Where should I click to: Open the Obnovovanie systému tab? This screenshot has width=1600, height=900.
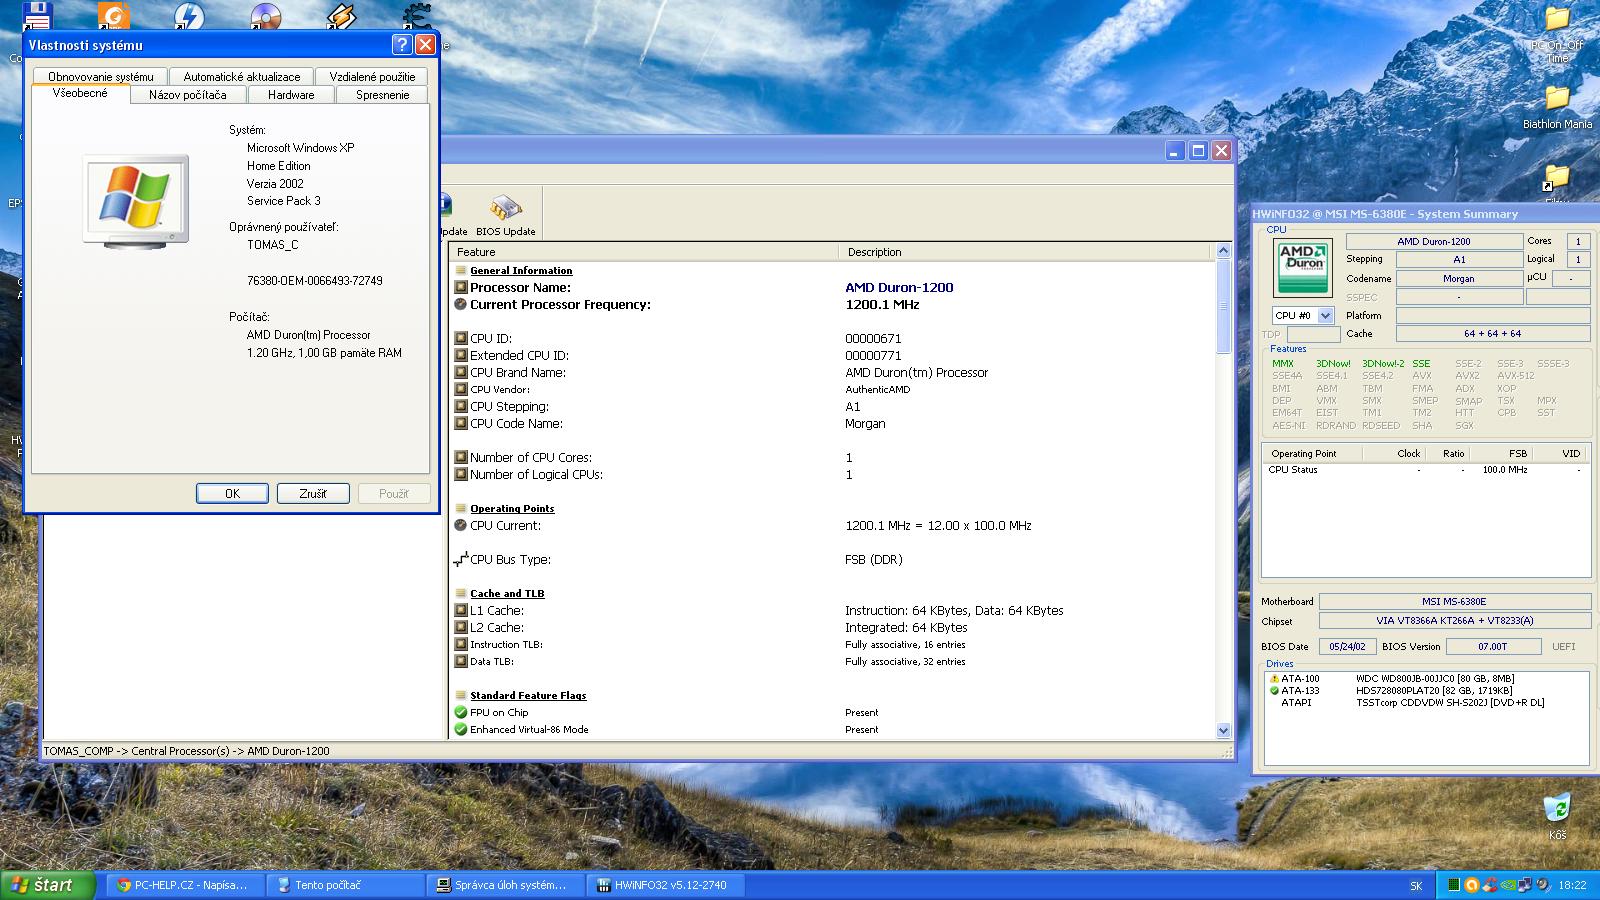coord(101,76)
